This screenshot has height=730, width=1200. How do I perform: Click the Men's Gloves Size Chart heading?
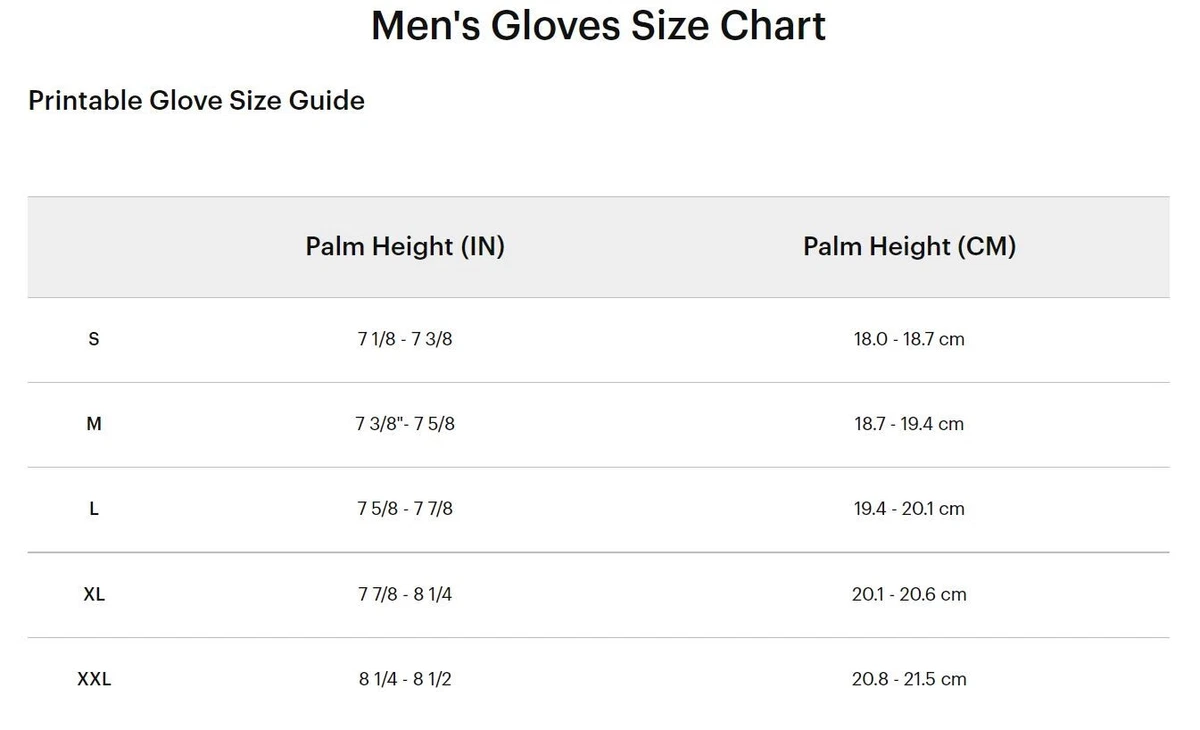(598, 25)
